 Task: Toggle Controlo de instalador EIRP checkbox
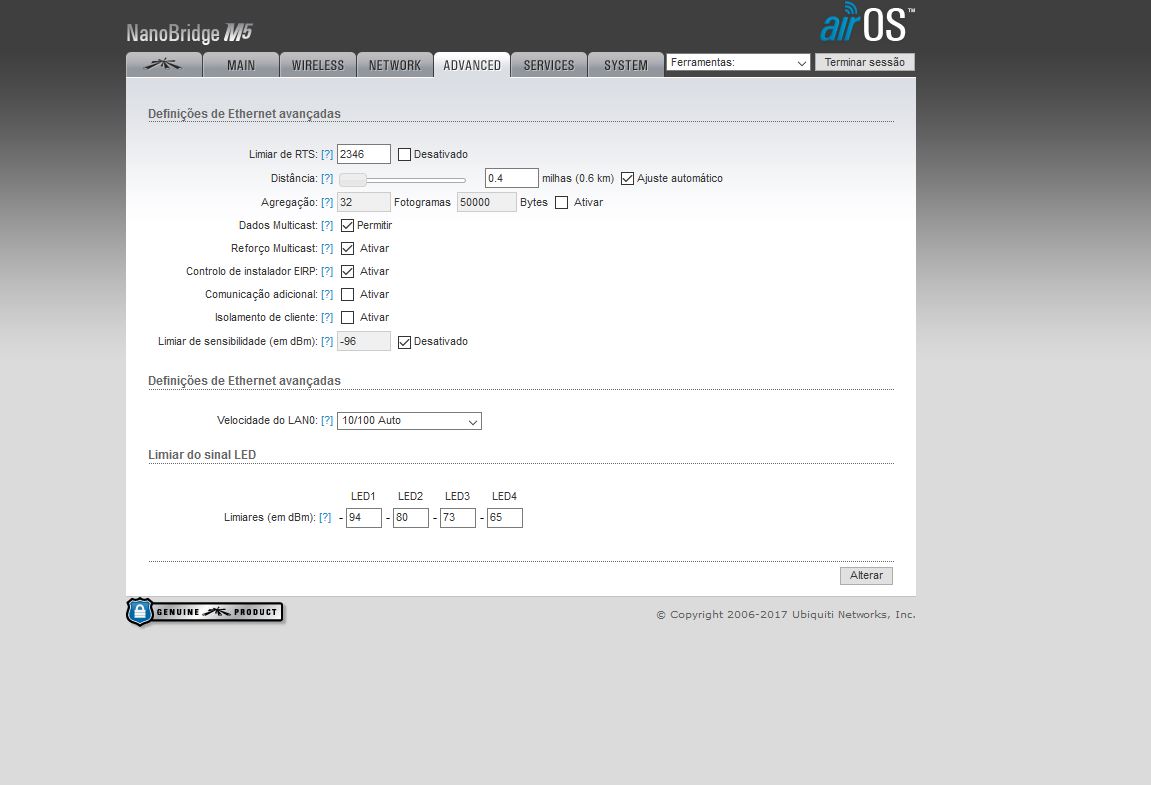(x=348, y=272)
